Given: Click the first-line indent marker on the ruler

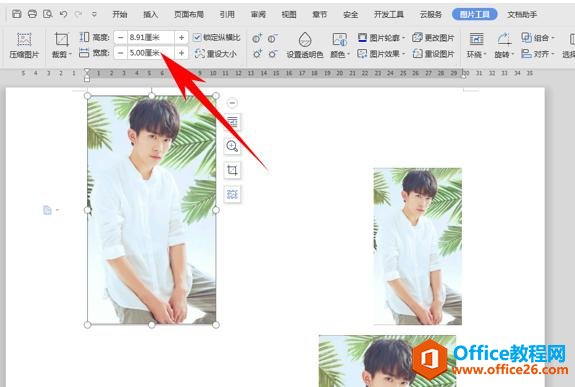Looking at the screenshot, I should point(87,70).
